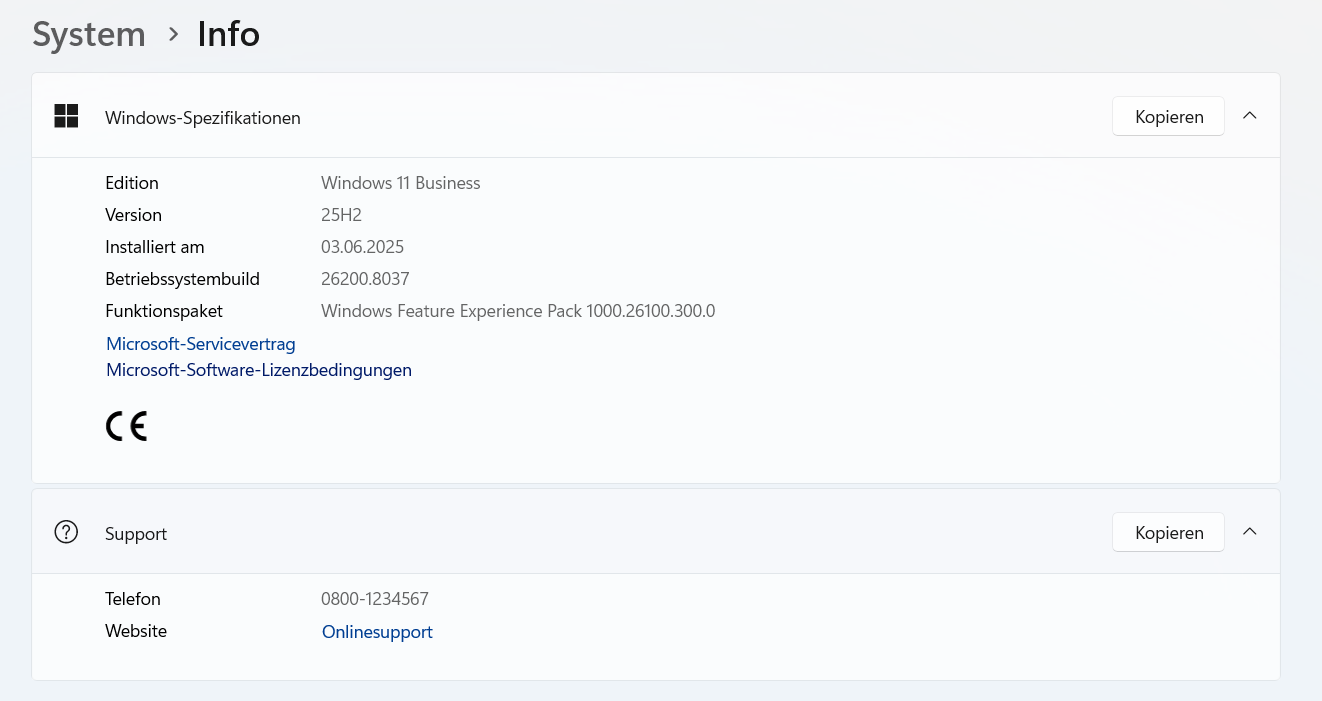Click the breadcrumb separator chevron
The image size is (1322, 701).
173,35
